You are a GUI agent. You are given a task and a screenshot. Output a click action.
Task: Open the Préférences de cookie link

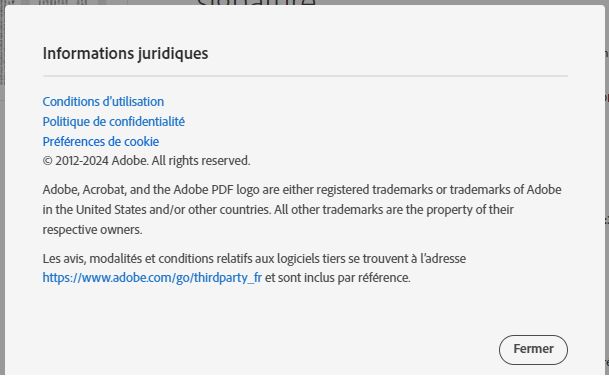(101, 141)
